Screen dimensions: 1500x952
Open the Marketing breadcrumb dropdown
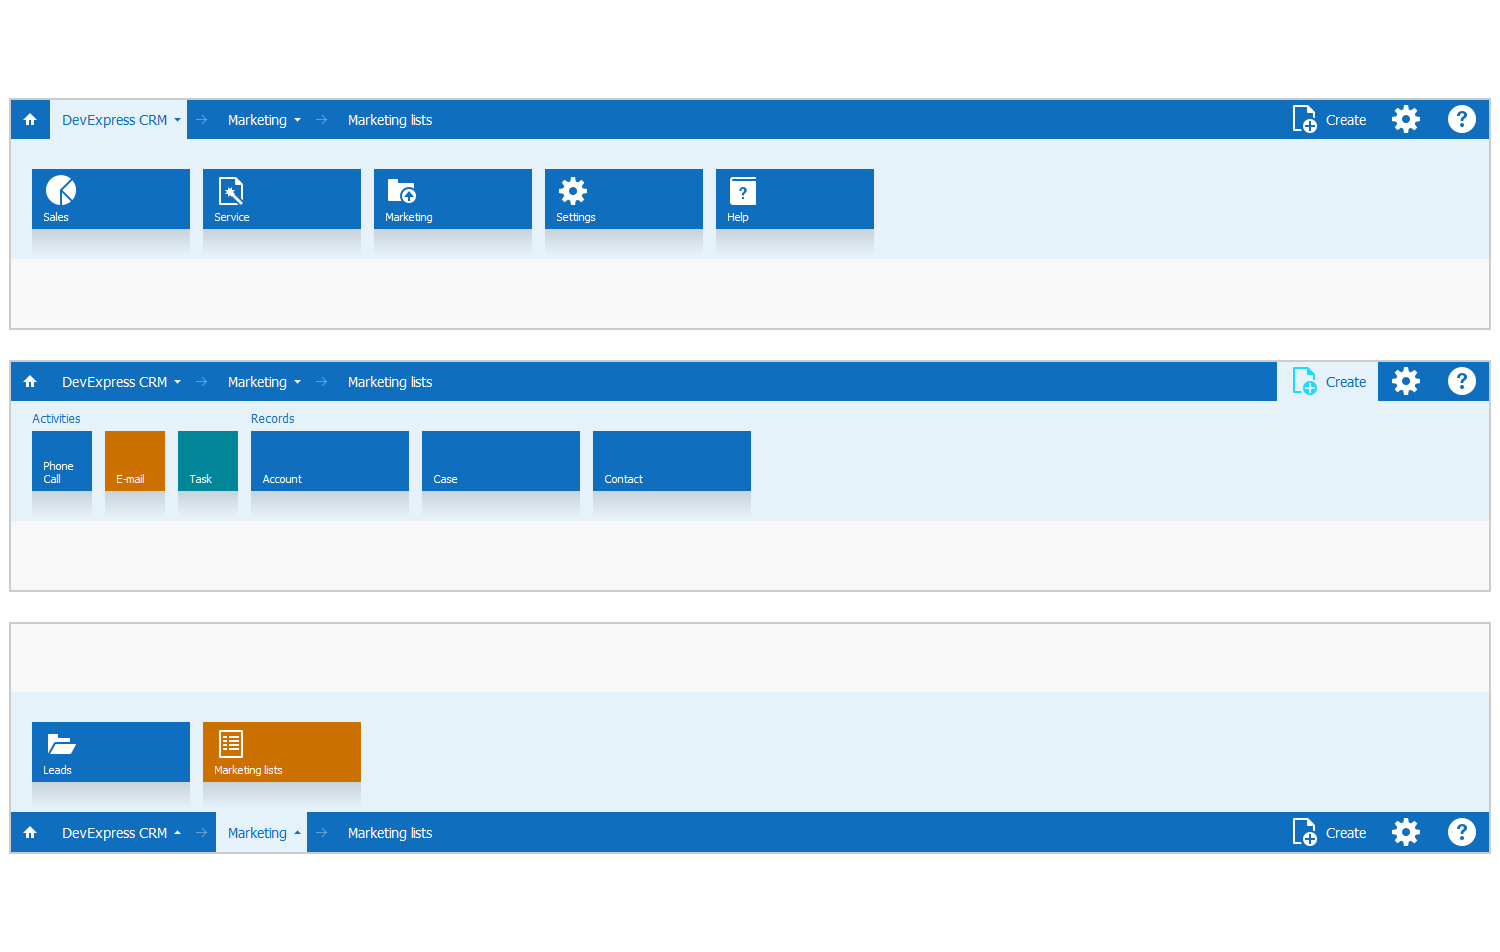coord(264,119)
